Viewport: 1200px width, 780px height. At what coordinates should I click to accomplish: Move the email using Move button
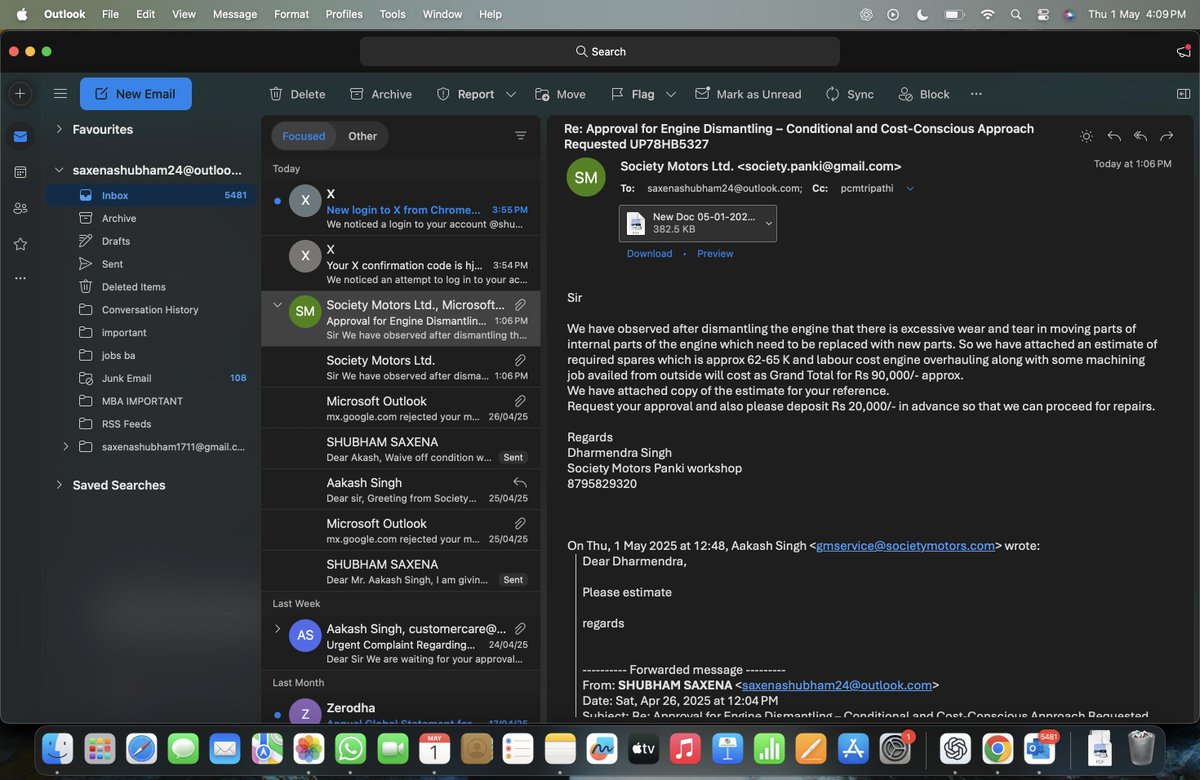560,94
